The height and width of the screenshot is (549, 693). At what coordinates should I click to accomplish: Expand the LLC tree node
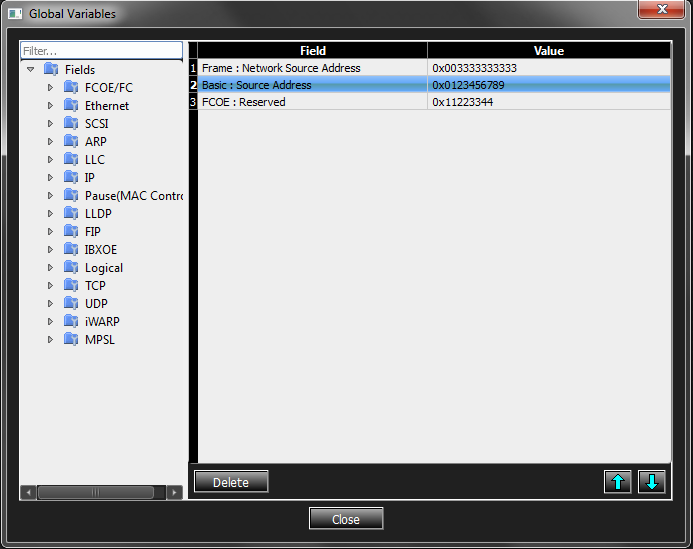[50, 160]
